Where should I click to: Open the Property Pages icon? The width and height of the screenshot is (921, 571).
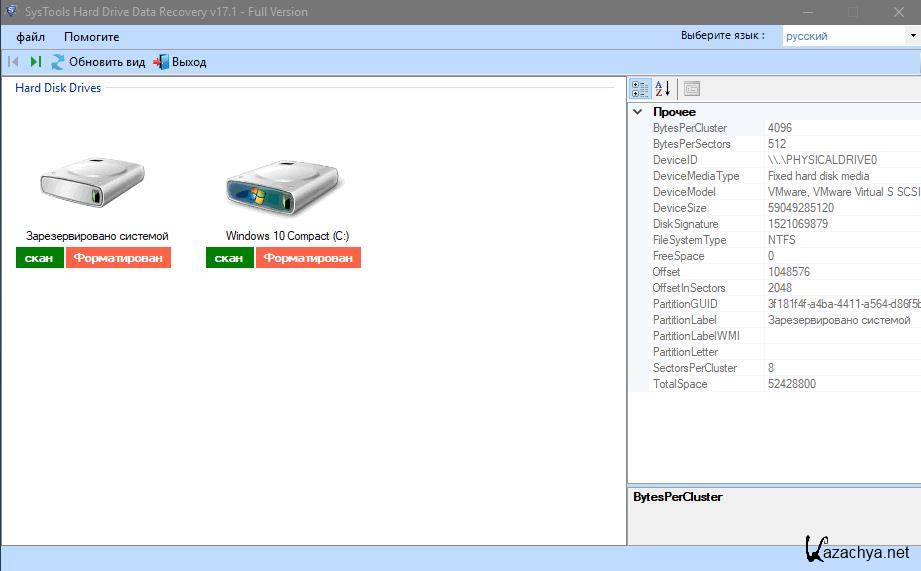[692, 89]
